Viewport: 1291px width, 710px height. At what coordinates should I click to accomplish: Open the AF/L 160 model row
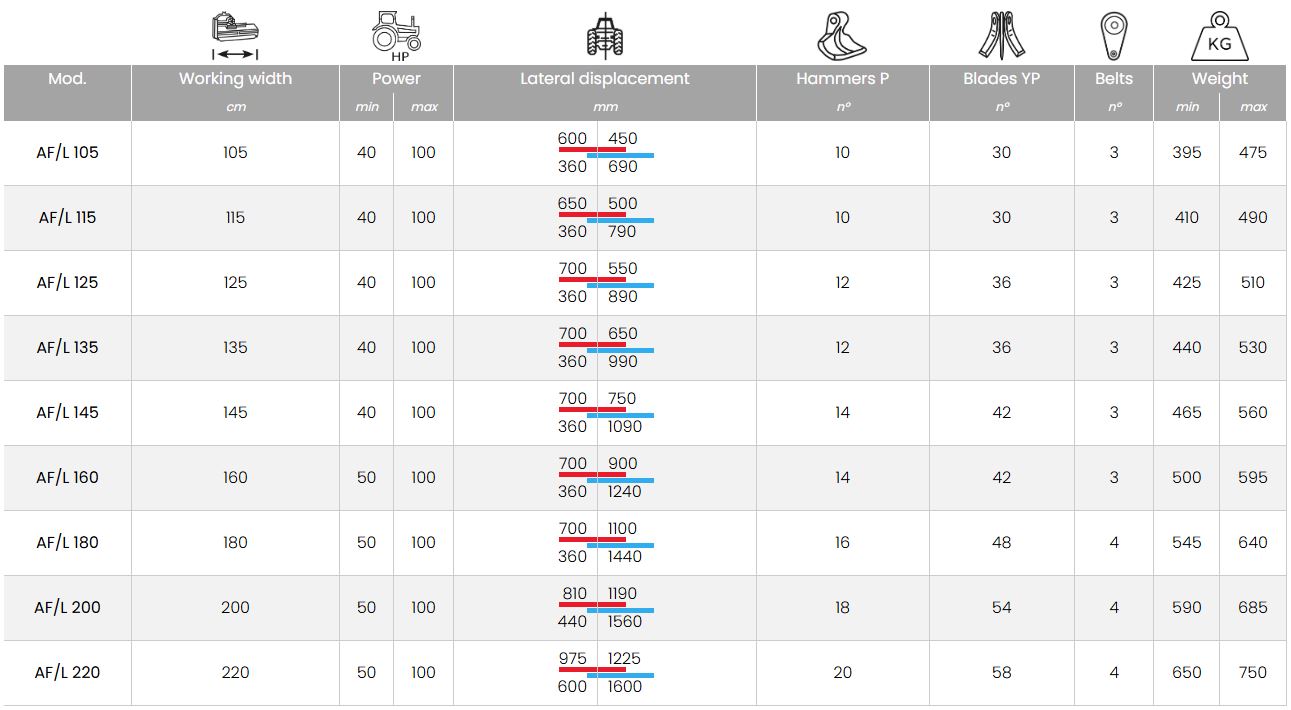click(x=67, y=478)
